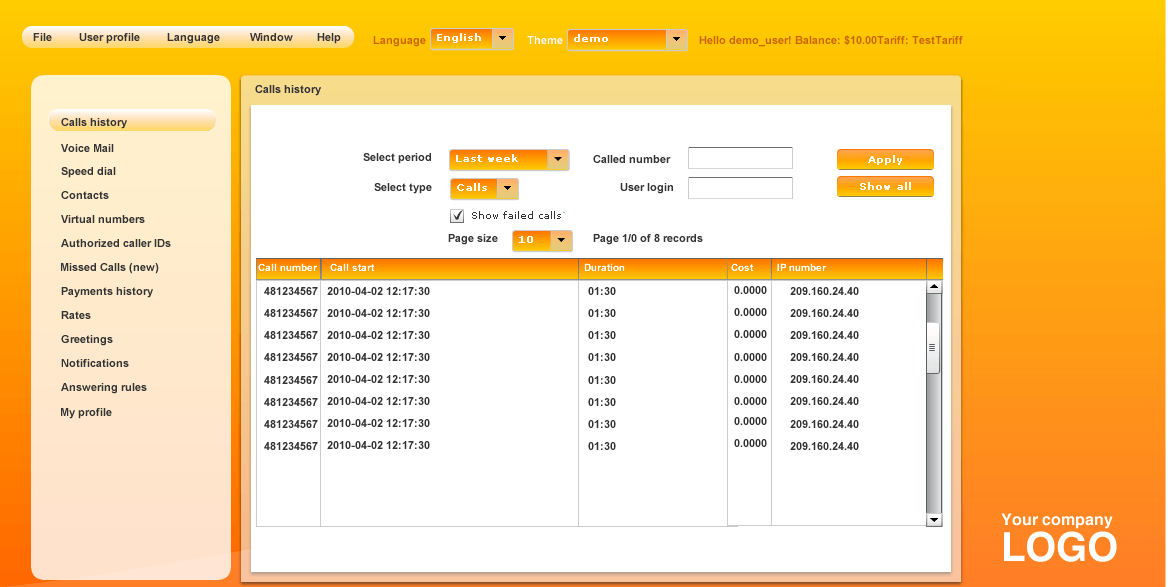The image size is (1168, 587).
Task: Open the Select period dropdown showing Last week
Action: 508,158
